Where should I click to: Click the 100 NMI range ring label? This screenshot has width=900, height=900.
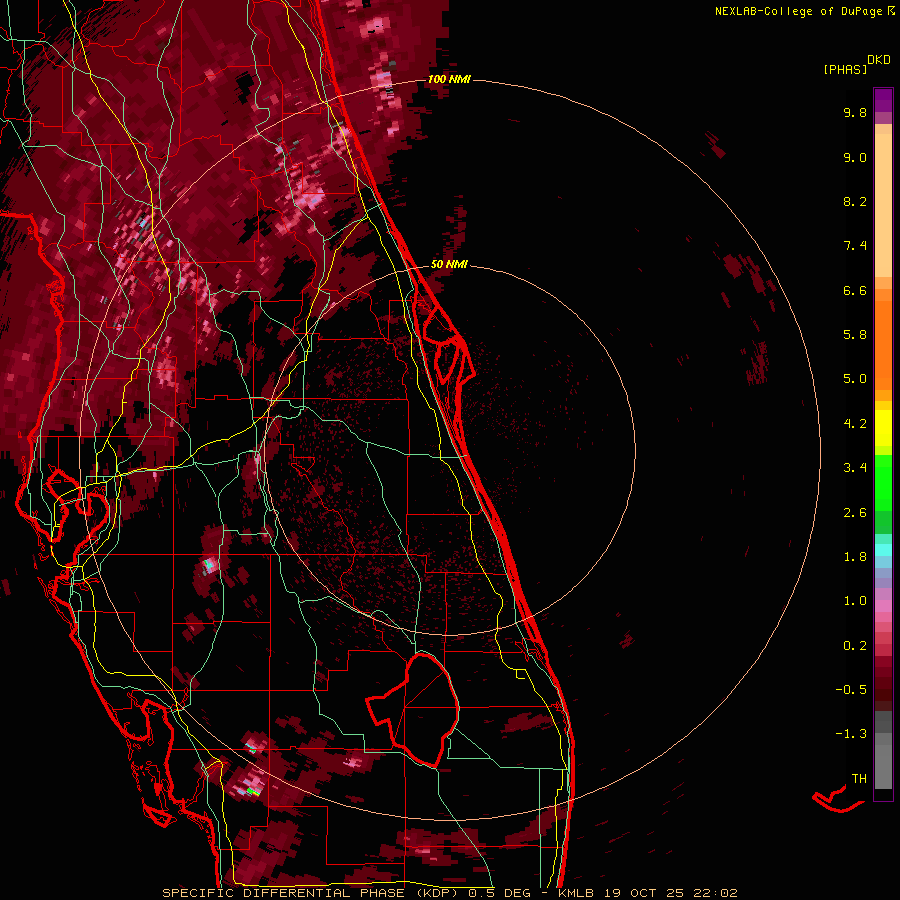[449, 79]
